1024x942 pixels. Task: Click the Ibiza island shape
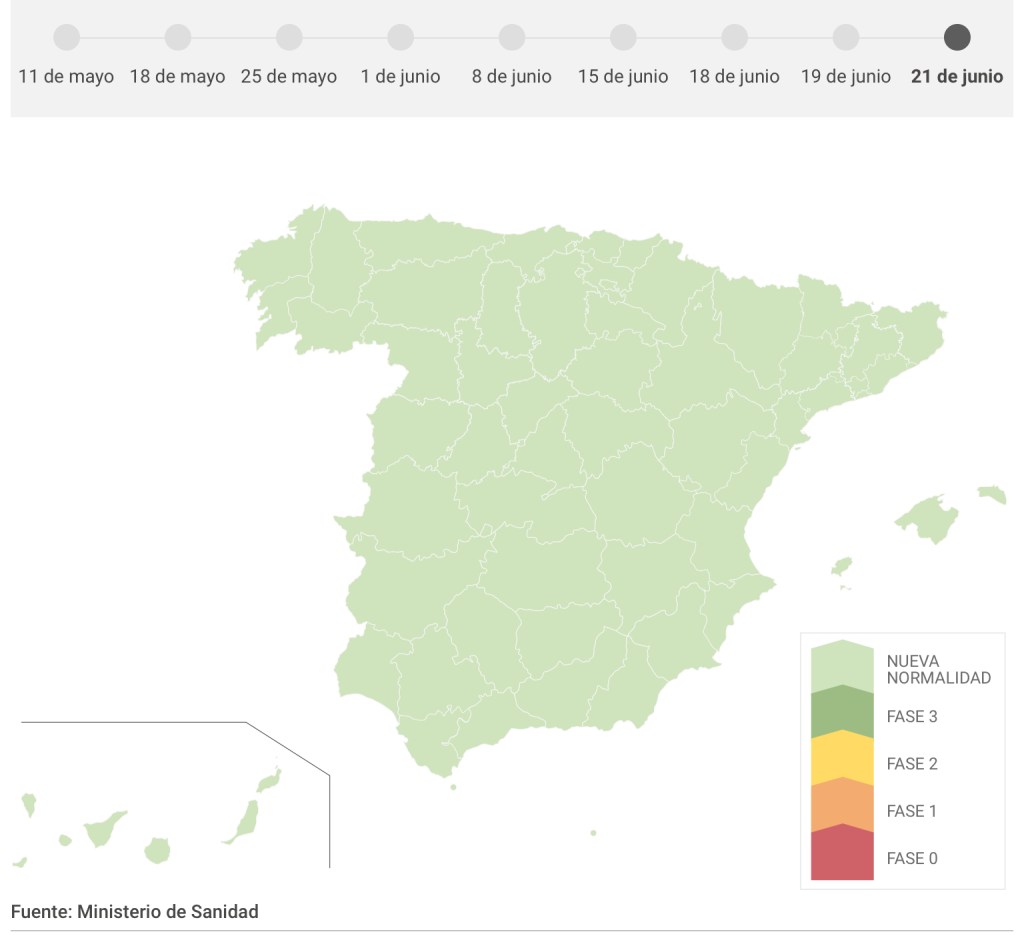pyautogui.click(x=842, y=567)
